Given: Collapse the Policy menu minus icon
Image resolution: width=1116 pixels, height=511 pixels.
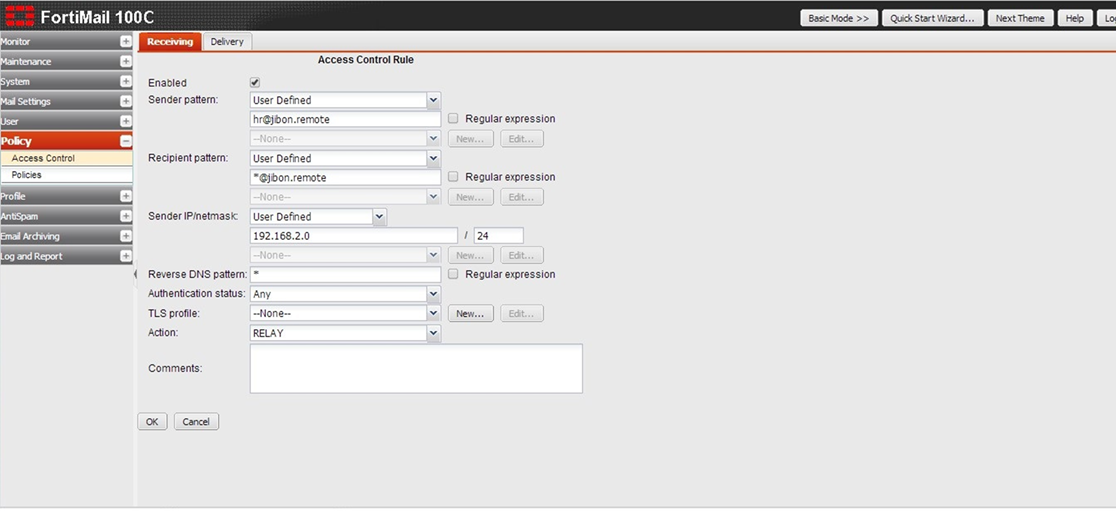Looking at the screenshot, I should (x=126, y=141).
